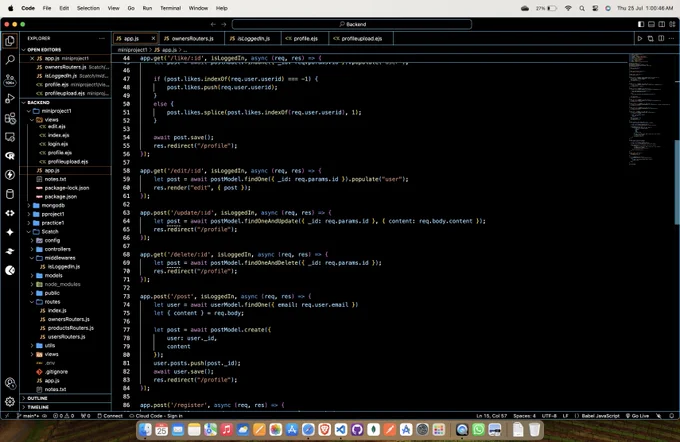This screenshot has width=680, height=442.
Task: Click the Spaces: 4 indentation setting
Action: click(524, 416)
